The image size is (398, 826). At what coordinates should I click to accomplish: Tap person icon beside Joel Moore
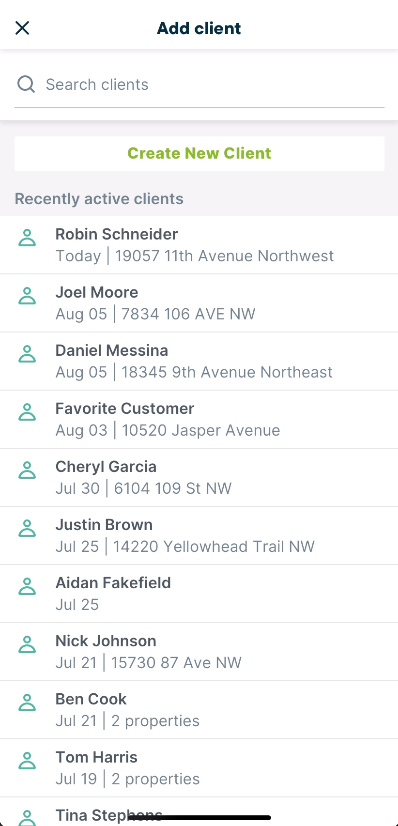pyautogui.click(x=27, y=296)
